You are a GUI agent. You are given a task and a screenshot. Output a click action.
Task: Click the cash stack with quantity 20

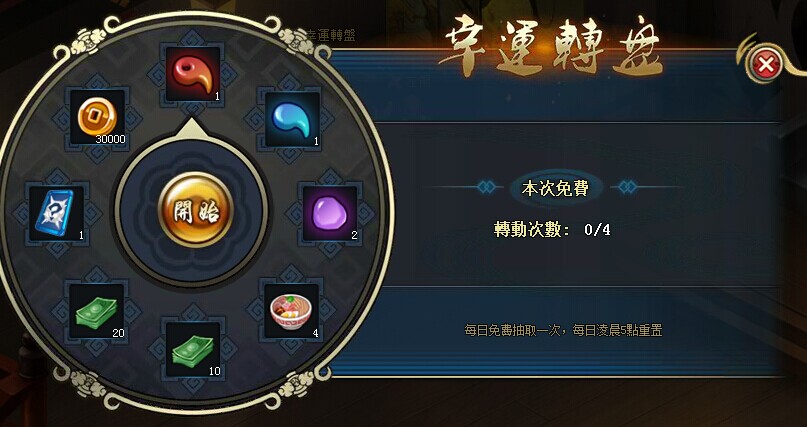(x=97, y=311)
